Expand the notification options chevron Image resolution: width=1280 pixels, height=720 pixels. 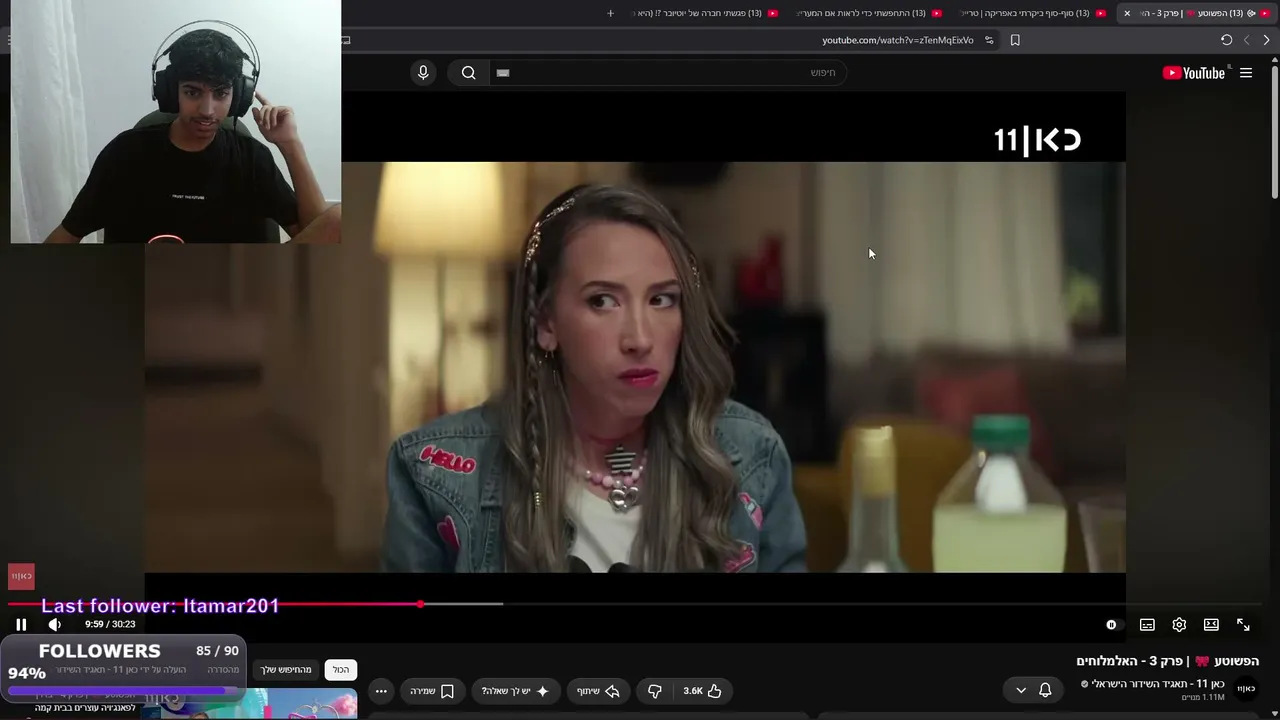[x=1021, y=690]
